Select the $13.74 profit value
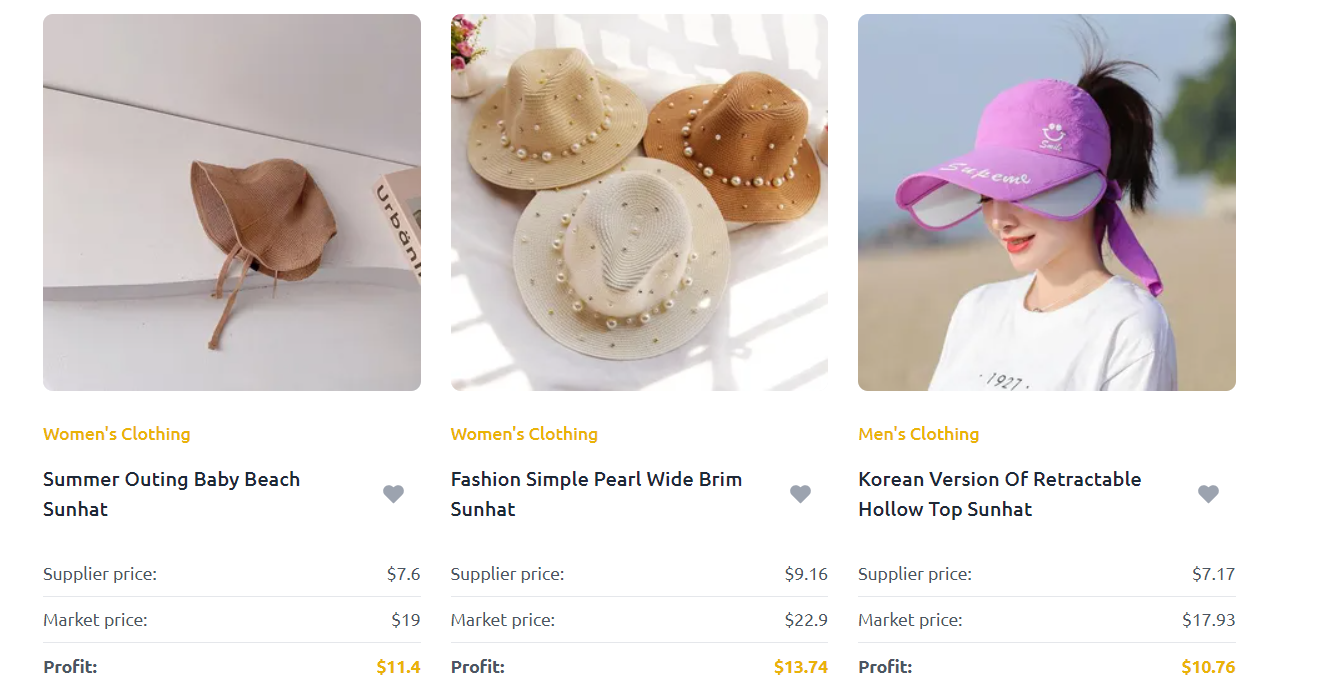 coord(801,667)
